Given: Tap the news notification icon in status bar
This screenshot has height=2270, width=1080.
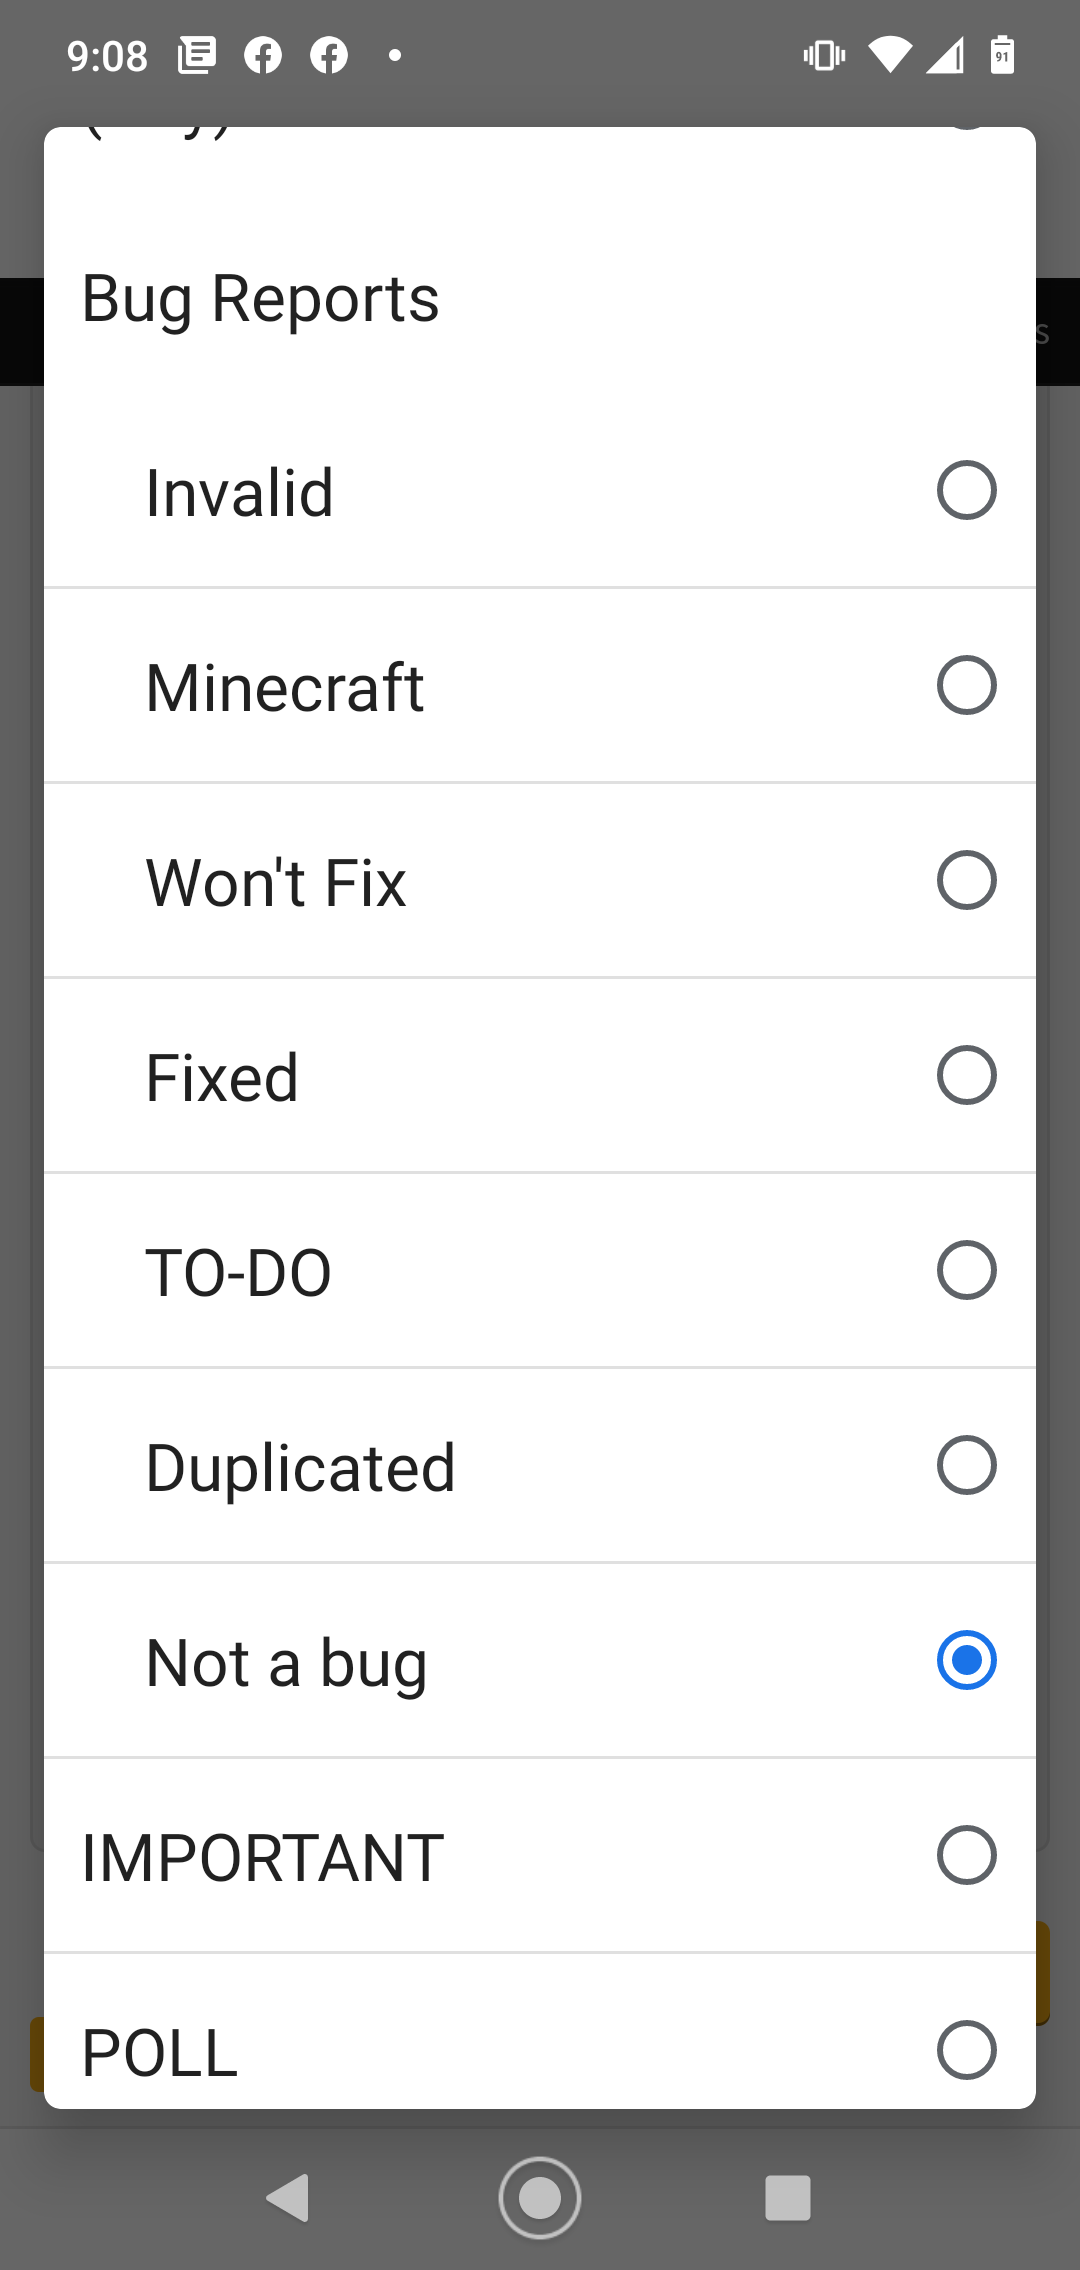Looking at the screenshot, I should [197, 55].
